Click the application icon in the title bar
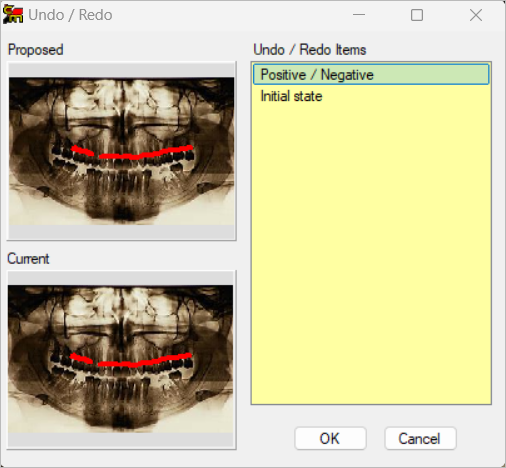Viewport: 506px width, 468px height. coord(13,15)
